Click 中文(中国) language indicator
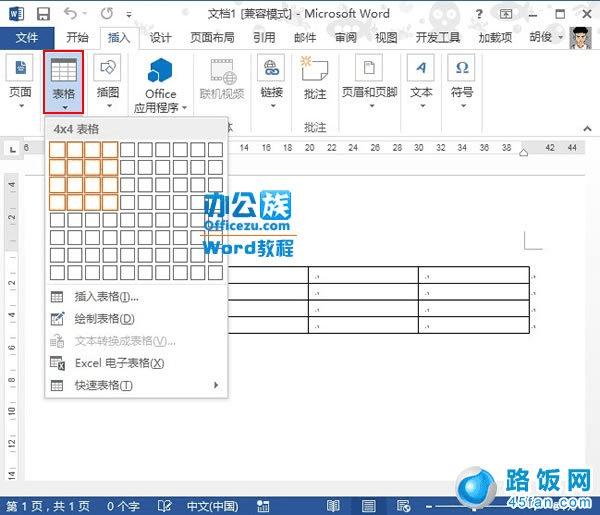Viewport: 600px width, 515px height. coord(212,507)
